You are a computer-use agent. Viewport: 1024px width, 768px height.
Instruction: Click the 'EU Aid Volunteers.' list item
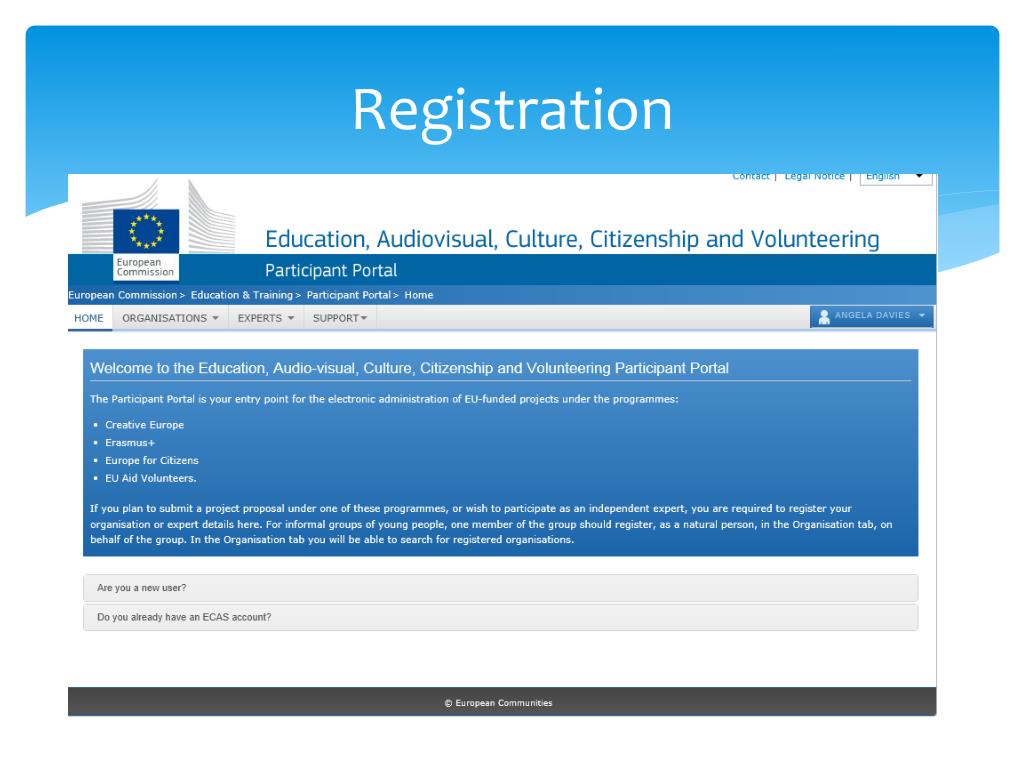pos(151,478)
